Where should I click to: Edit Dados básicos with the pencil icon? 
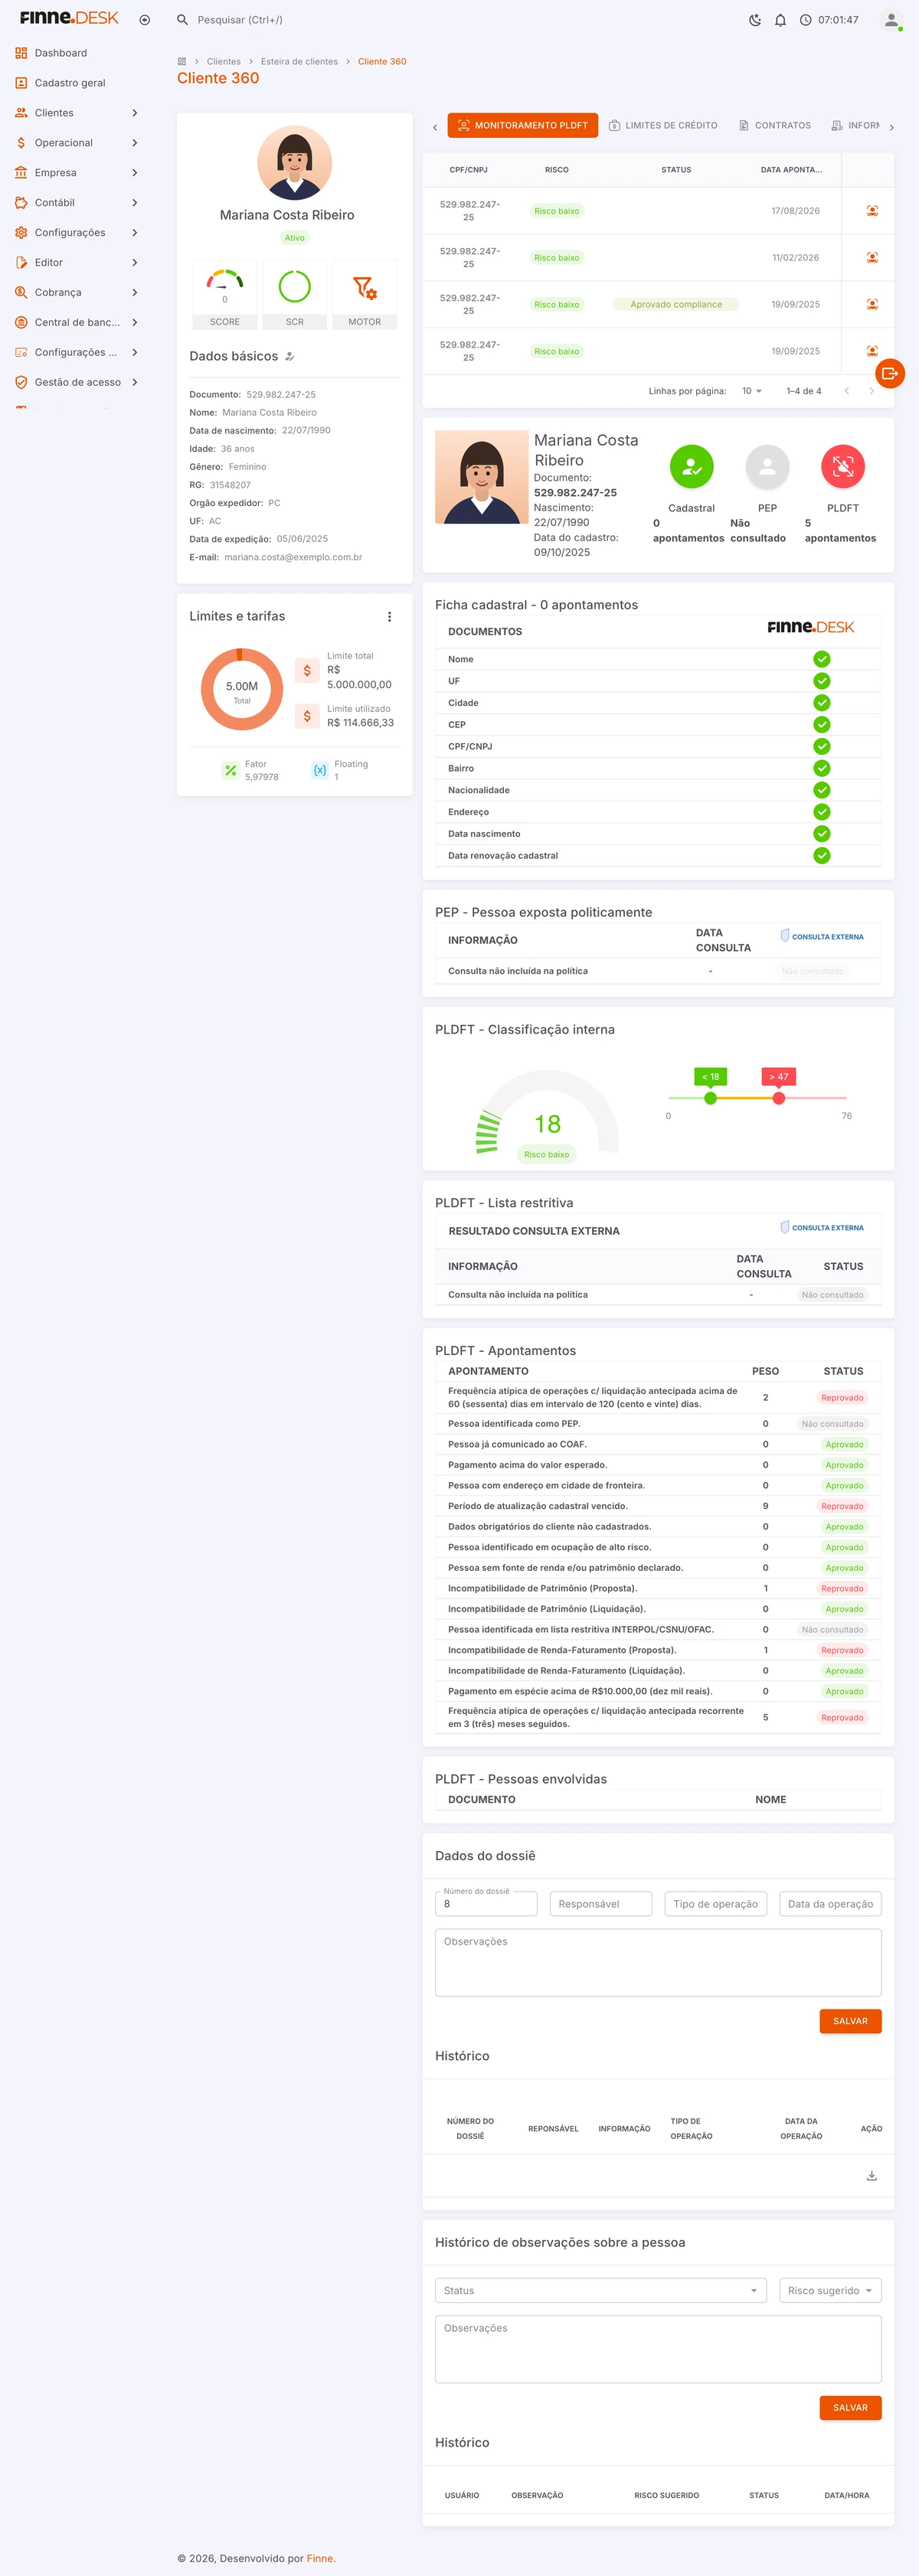point(290,357)
